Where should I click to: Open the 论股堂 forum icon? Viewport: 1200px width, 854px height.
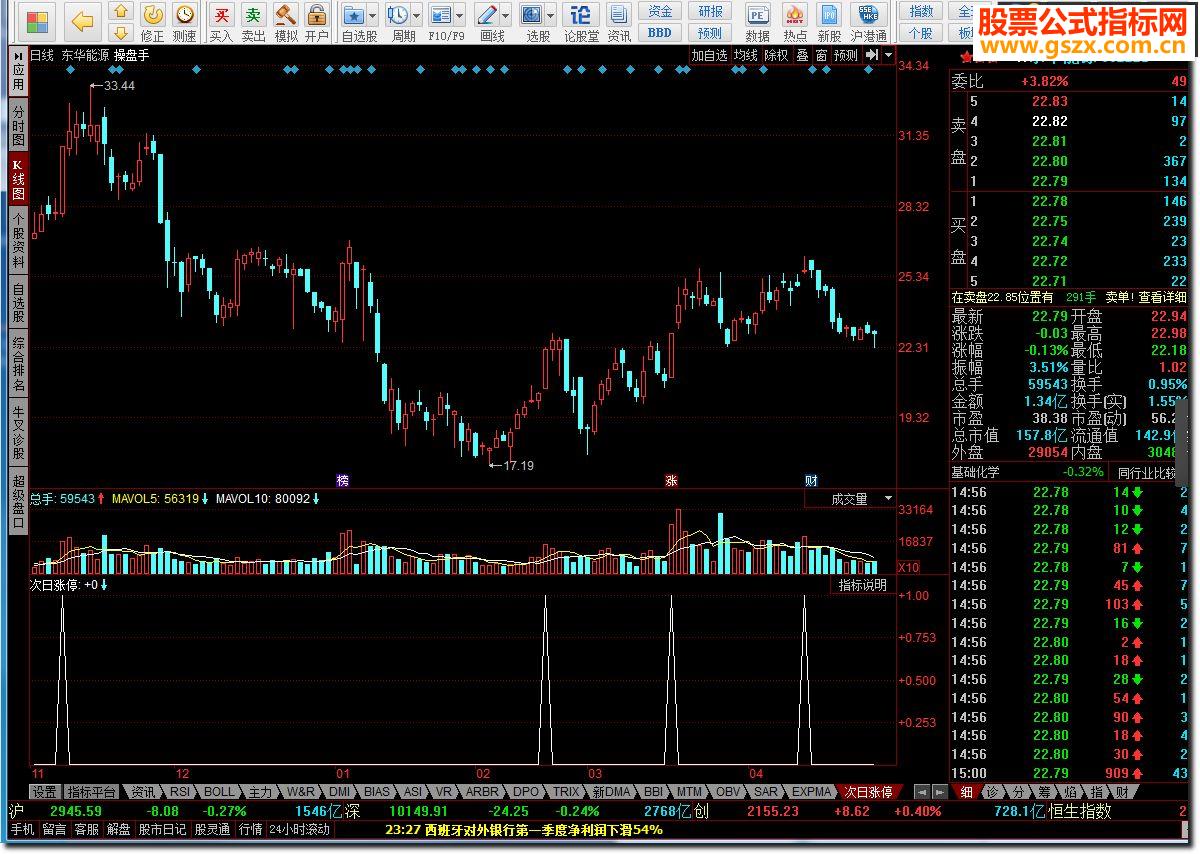[581, 16]
